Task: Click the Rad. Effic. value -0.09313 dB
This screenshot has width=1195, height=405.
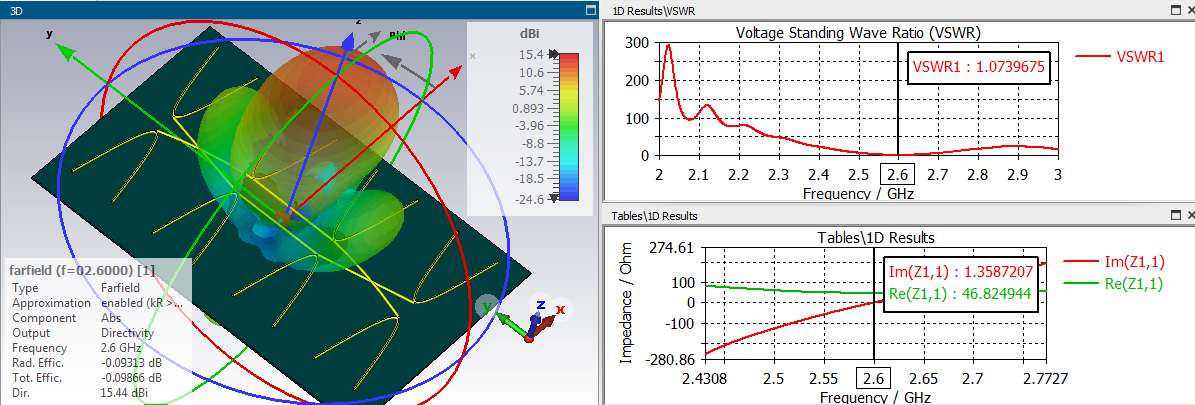Action: [131, 363]
